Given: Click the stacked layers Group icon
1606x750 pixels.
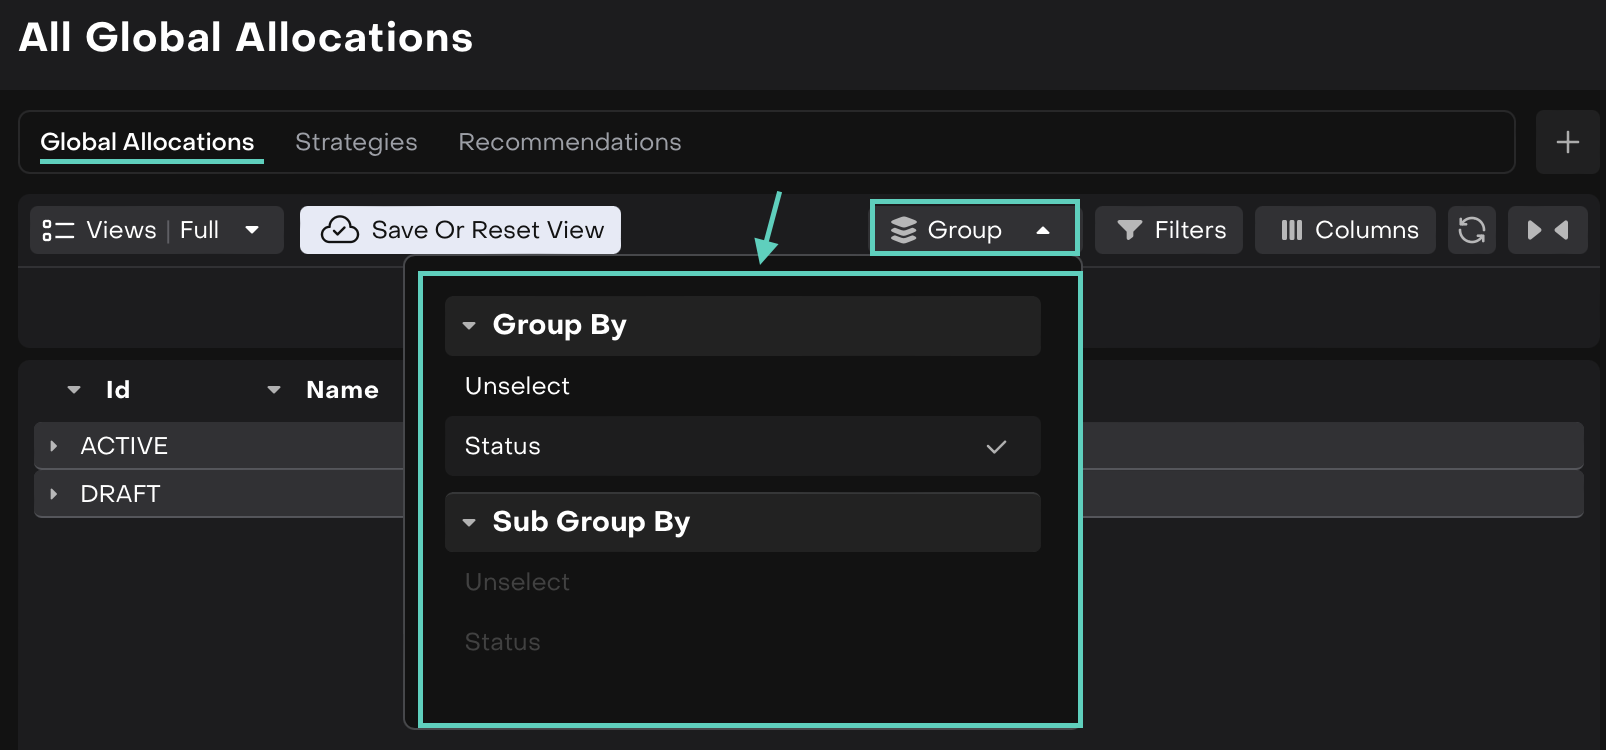Looking at the screenshot, I should pyautogui.click(x=903, y=230).
